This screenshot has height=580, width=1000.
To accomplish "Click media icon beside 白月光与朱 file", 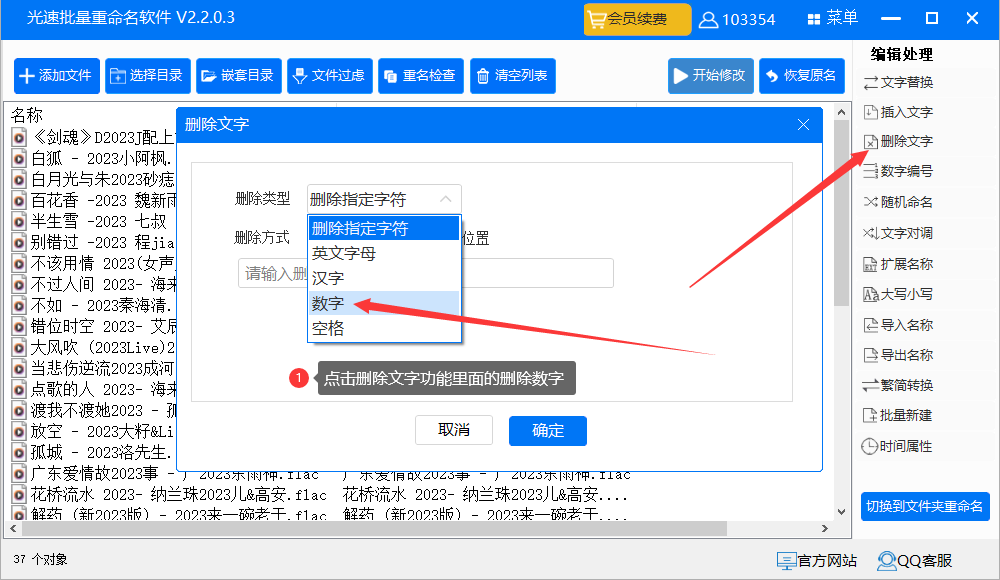I will tap(20, 179).
